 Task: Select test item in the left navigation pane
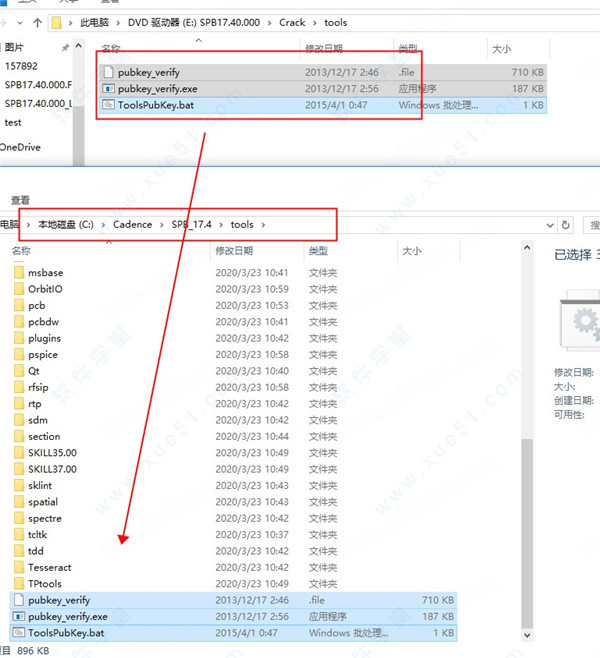13,122
